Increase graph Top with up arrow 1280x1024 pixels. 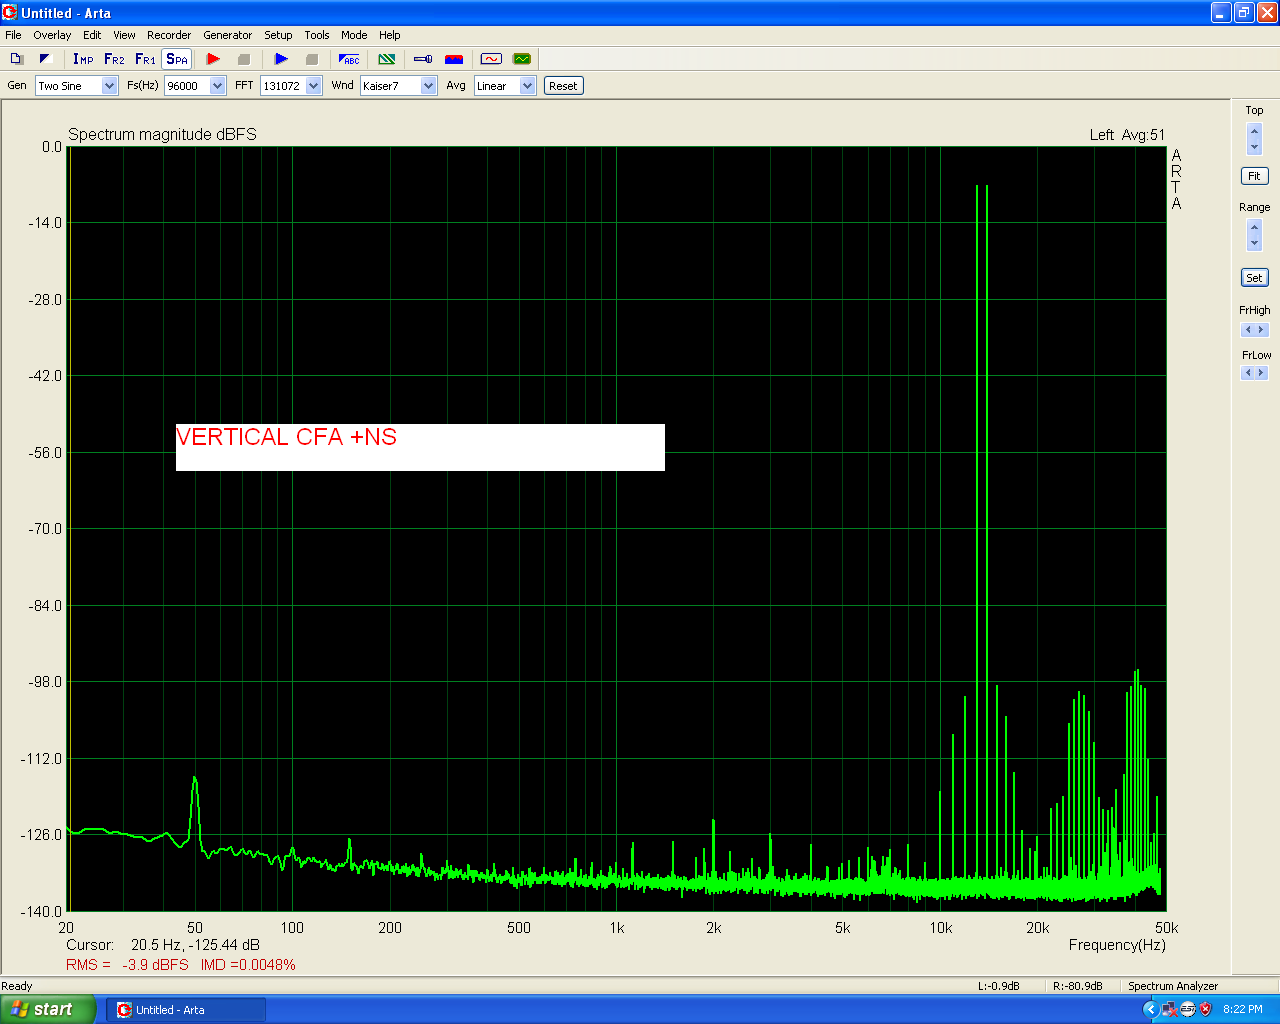(x=1254, y=132)
